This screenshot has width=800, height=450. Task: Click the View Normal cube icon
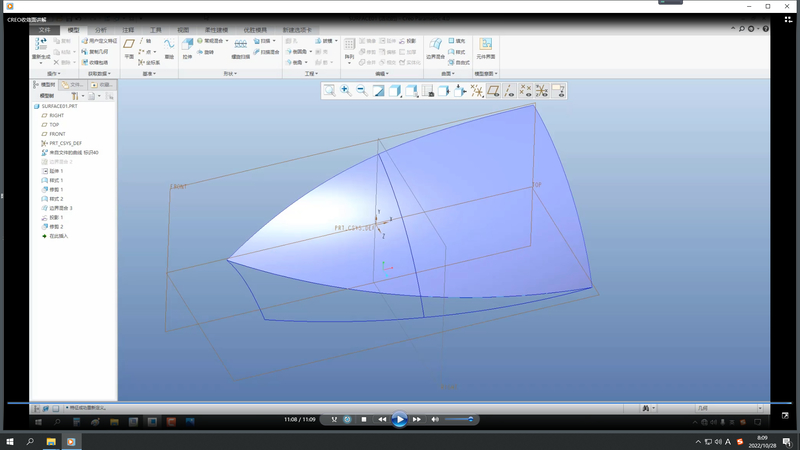pyautogui.click(x=444, y=91)
